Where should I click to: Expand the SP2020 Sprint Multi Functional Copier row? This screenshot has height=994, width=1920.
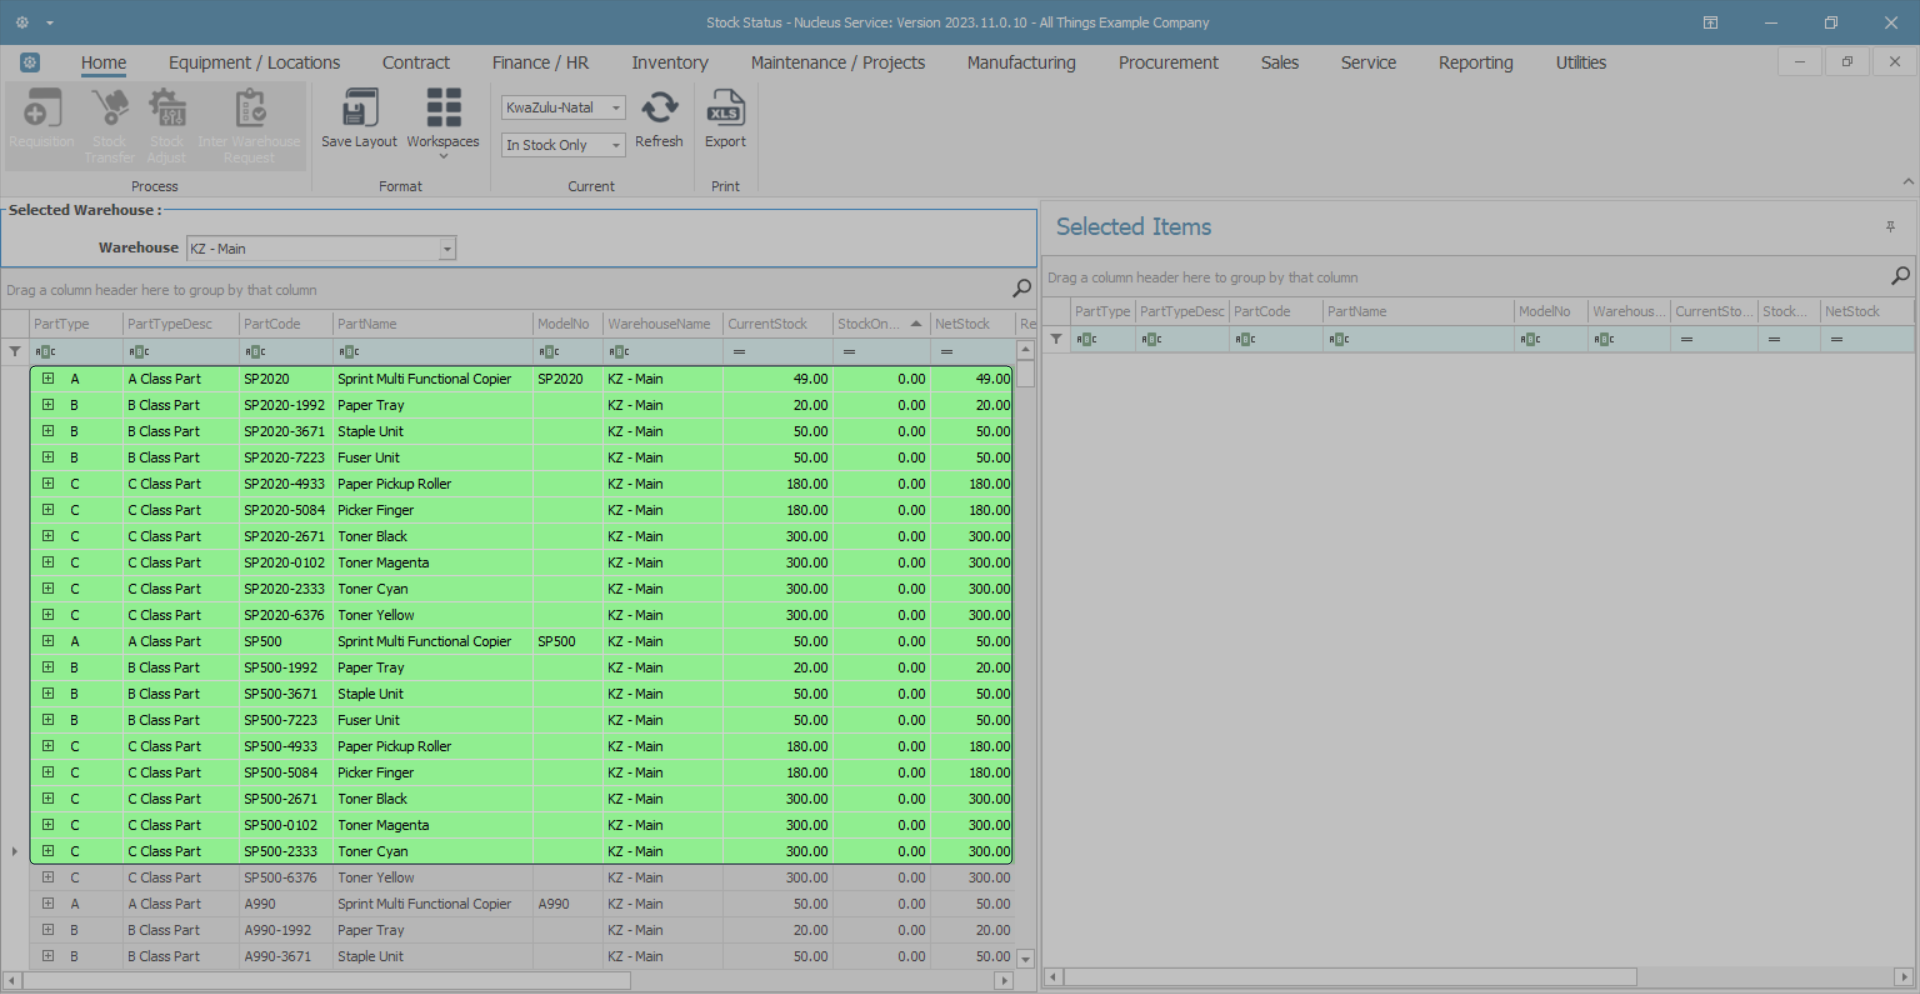(x=48, y=379)
